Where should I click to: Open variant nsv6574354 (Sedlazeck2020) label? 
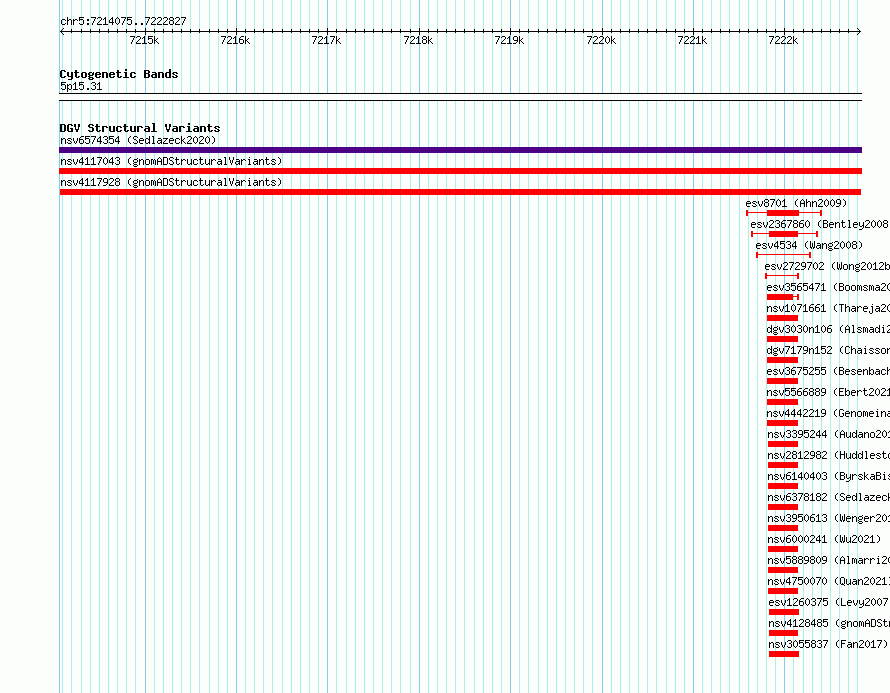[138, 140]
